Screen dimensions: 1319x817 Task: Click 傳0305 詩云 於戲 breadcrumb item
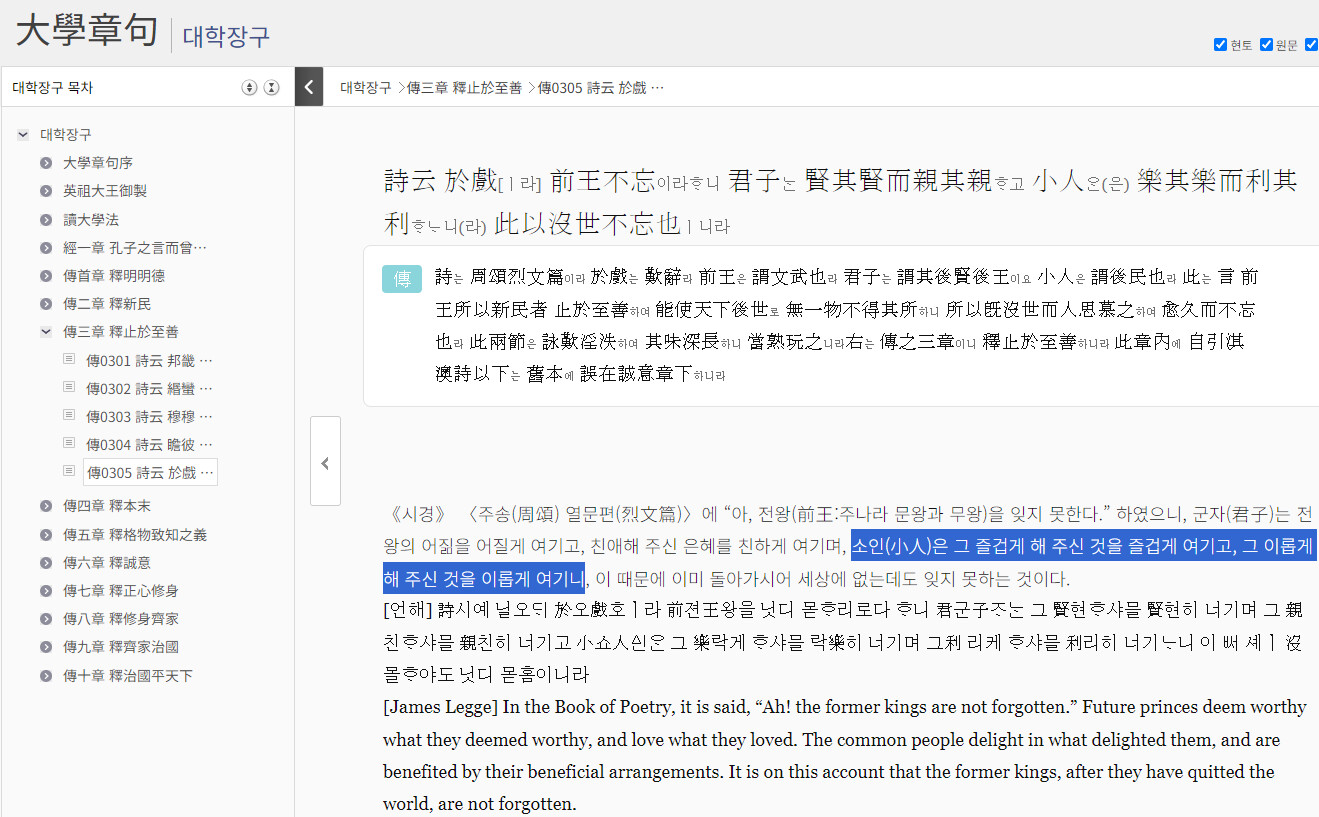click(x=601, y=88)
